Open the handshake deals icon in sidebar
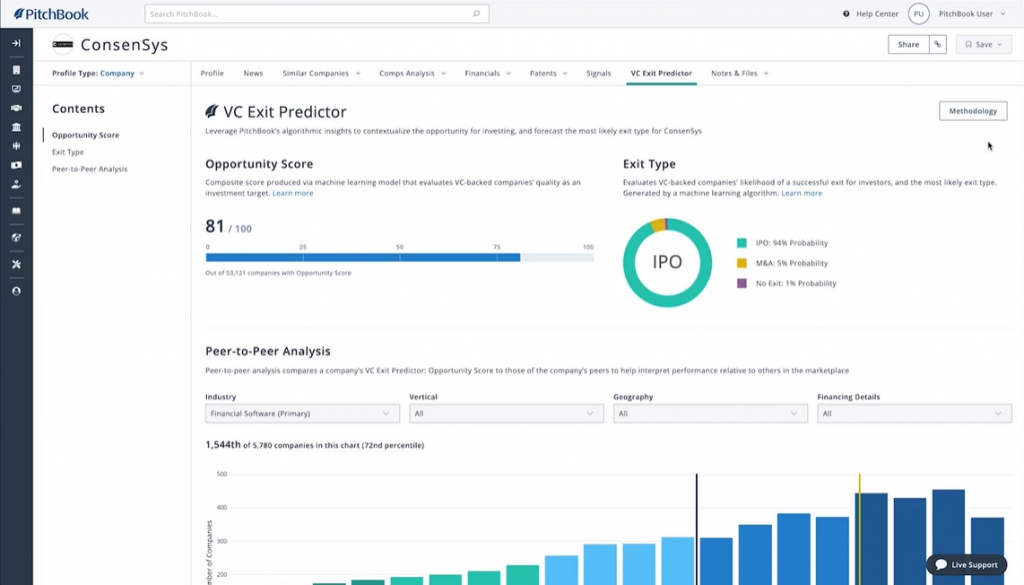1024x585 pixels. pos(16,108)
